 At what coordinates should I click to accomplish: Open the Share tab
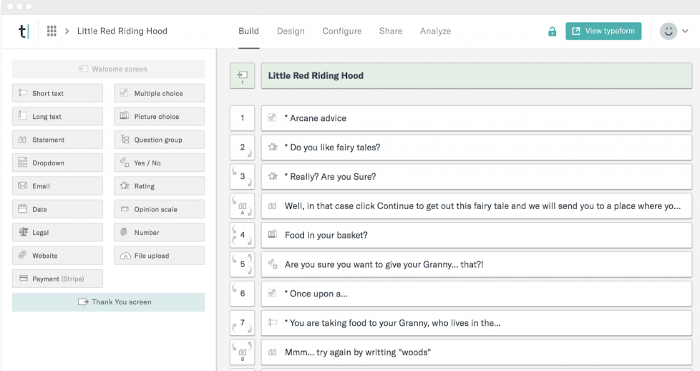[391, 31]
